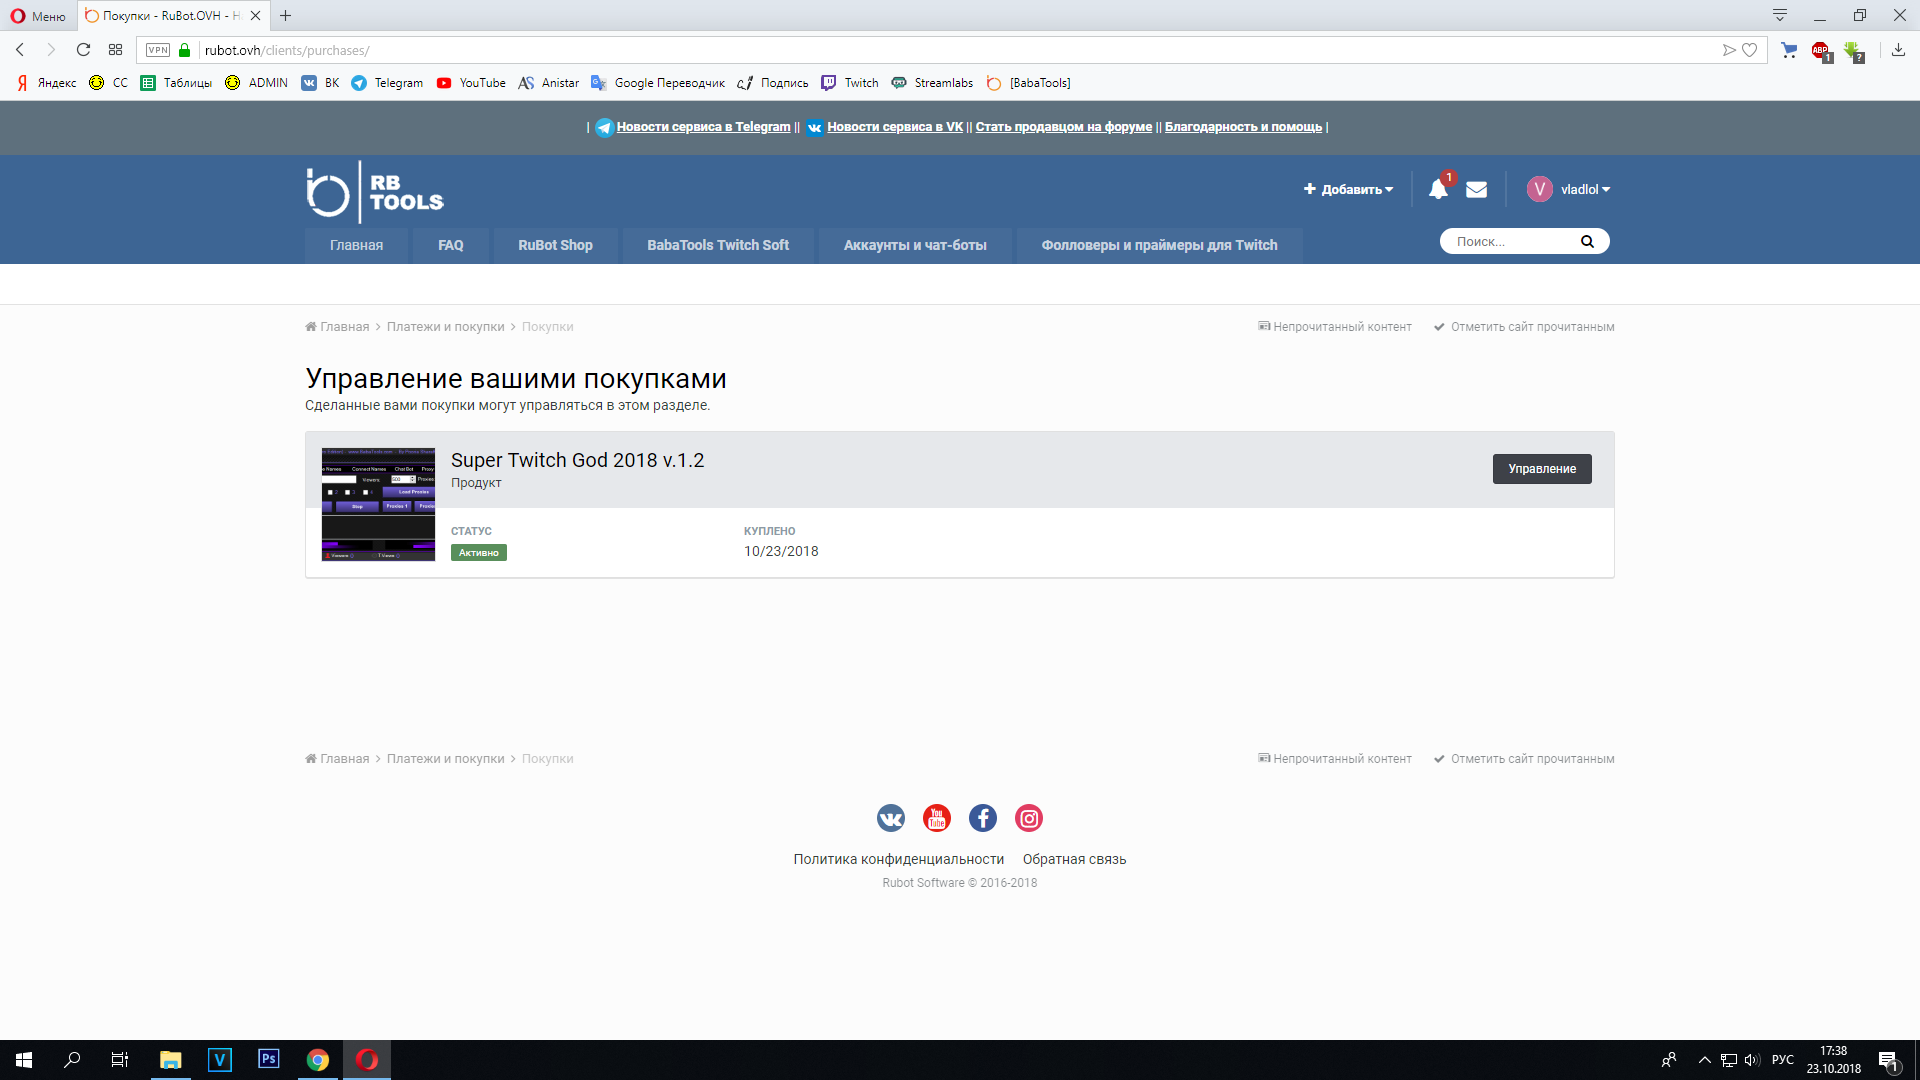Expand the Добавить dropdown
Viewport: 1920px width, 1080px height.
point(1348,189)
